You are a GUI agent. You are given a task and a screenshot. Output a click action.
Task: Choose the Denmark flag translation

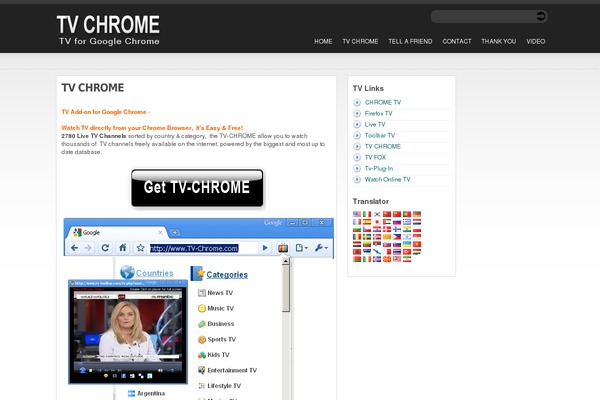tap(387, 229)
